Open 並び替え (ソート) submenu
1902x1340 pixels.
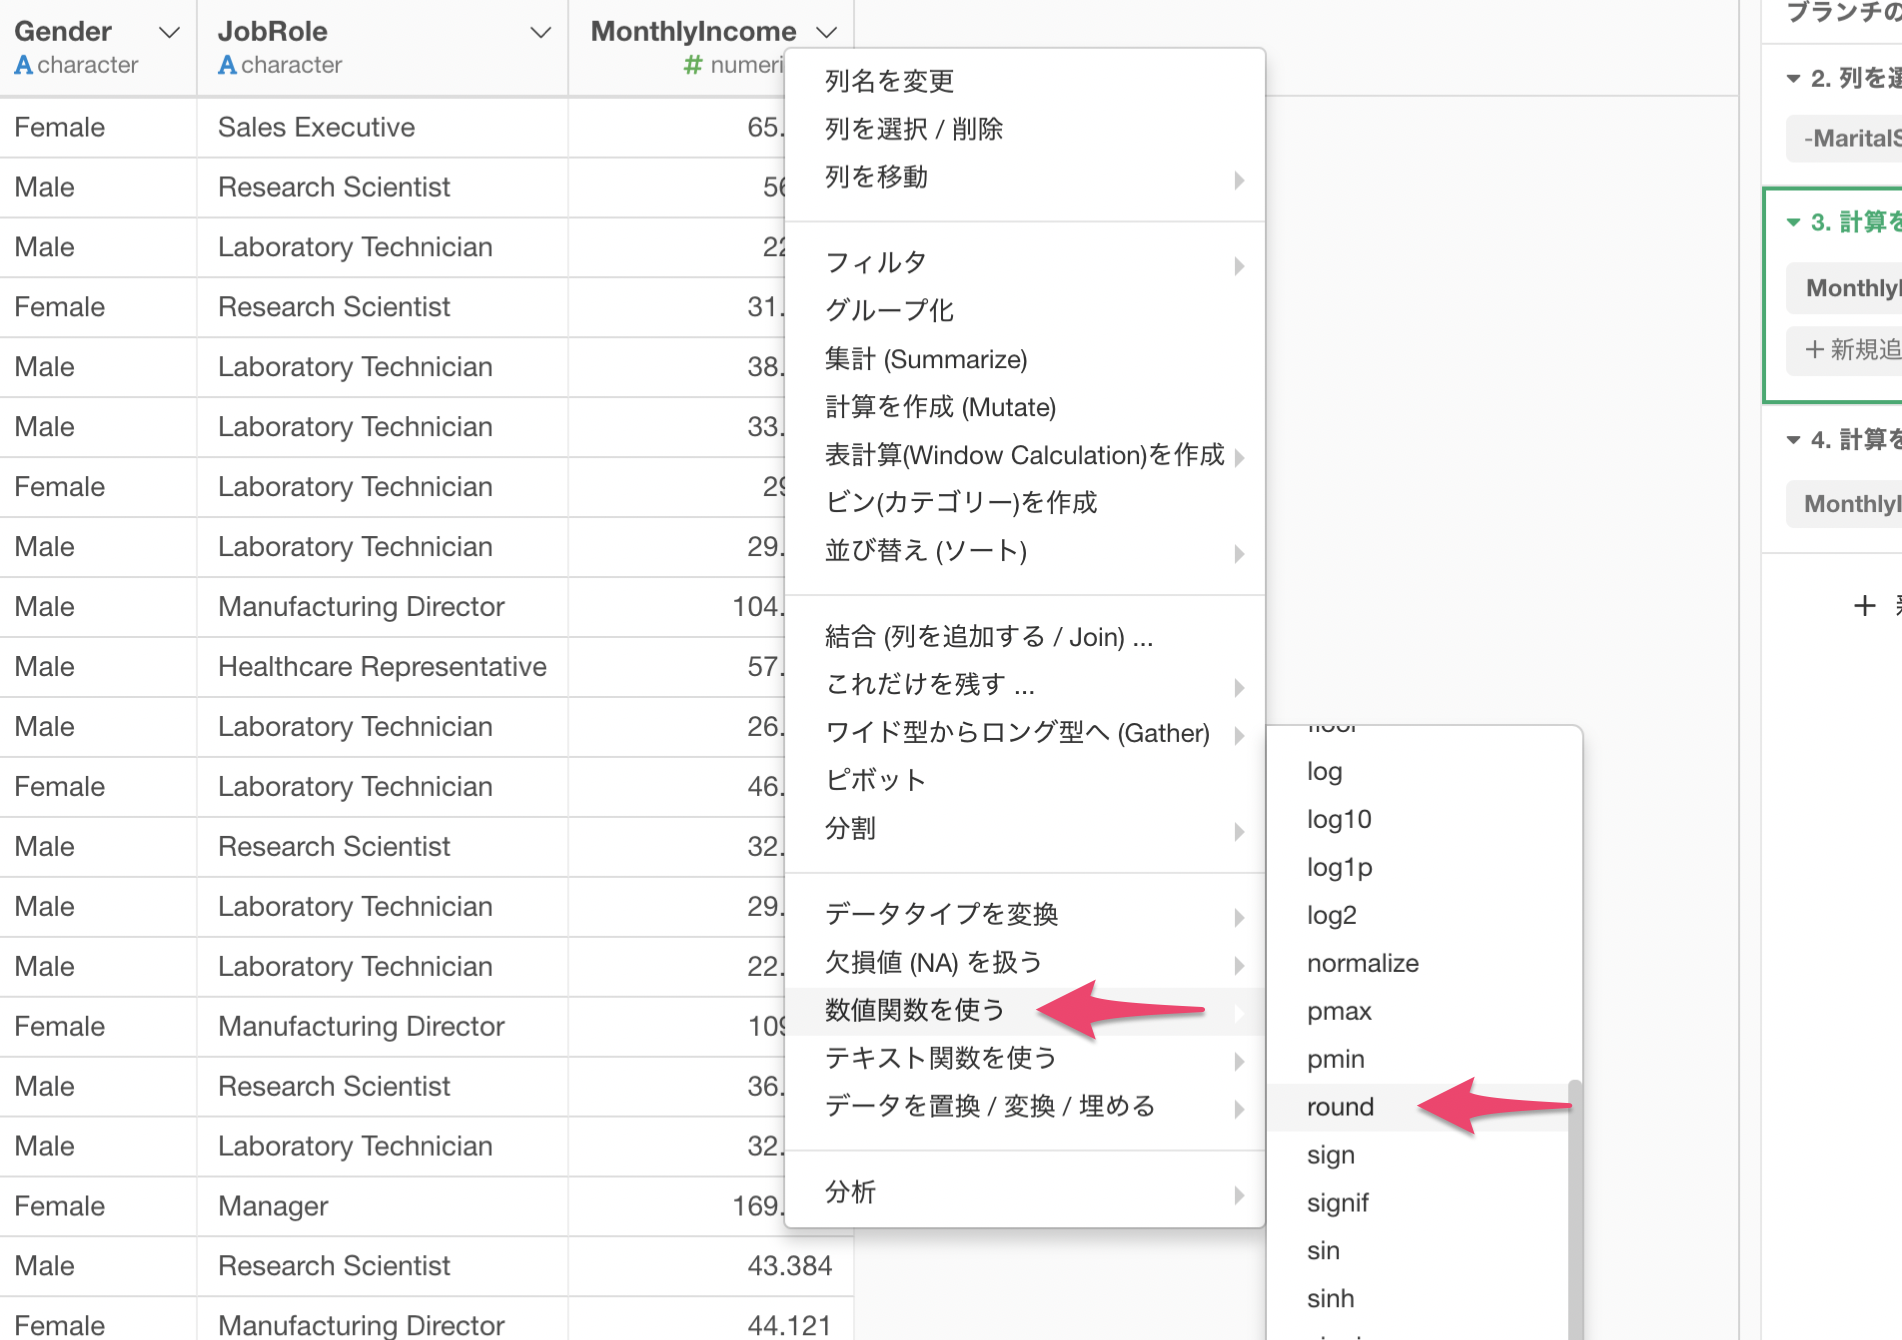(1025, 551)
